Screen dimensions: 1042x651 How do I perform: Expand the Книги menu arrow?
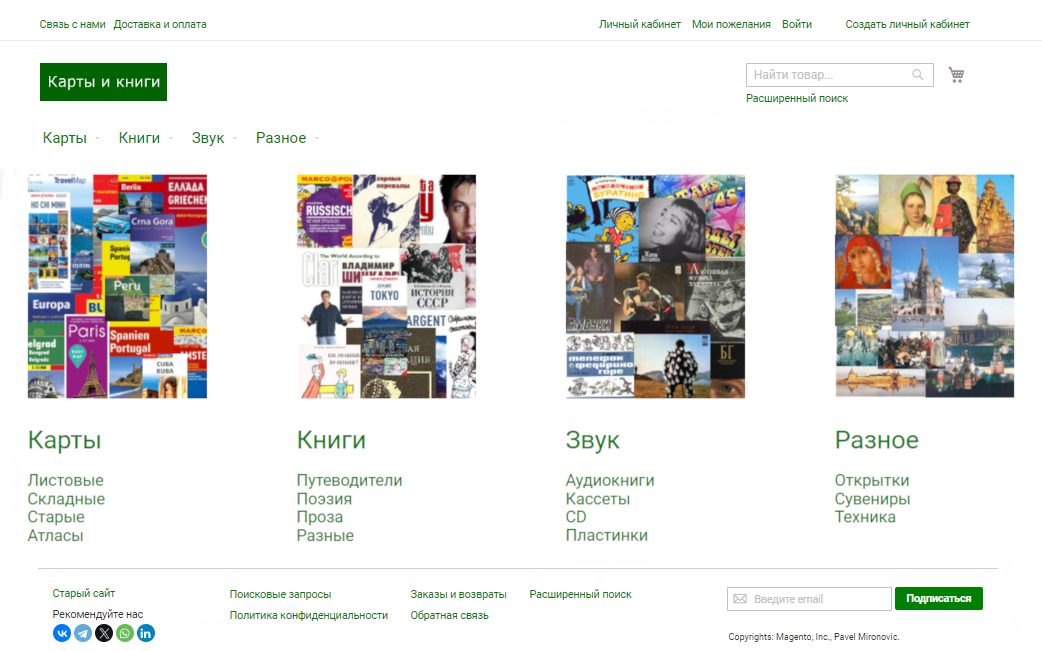[171, 138]
